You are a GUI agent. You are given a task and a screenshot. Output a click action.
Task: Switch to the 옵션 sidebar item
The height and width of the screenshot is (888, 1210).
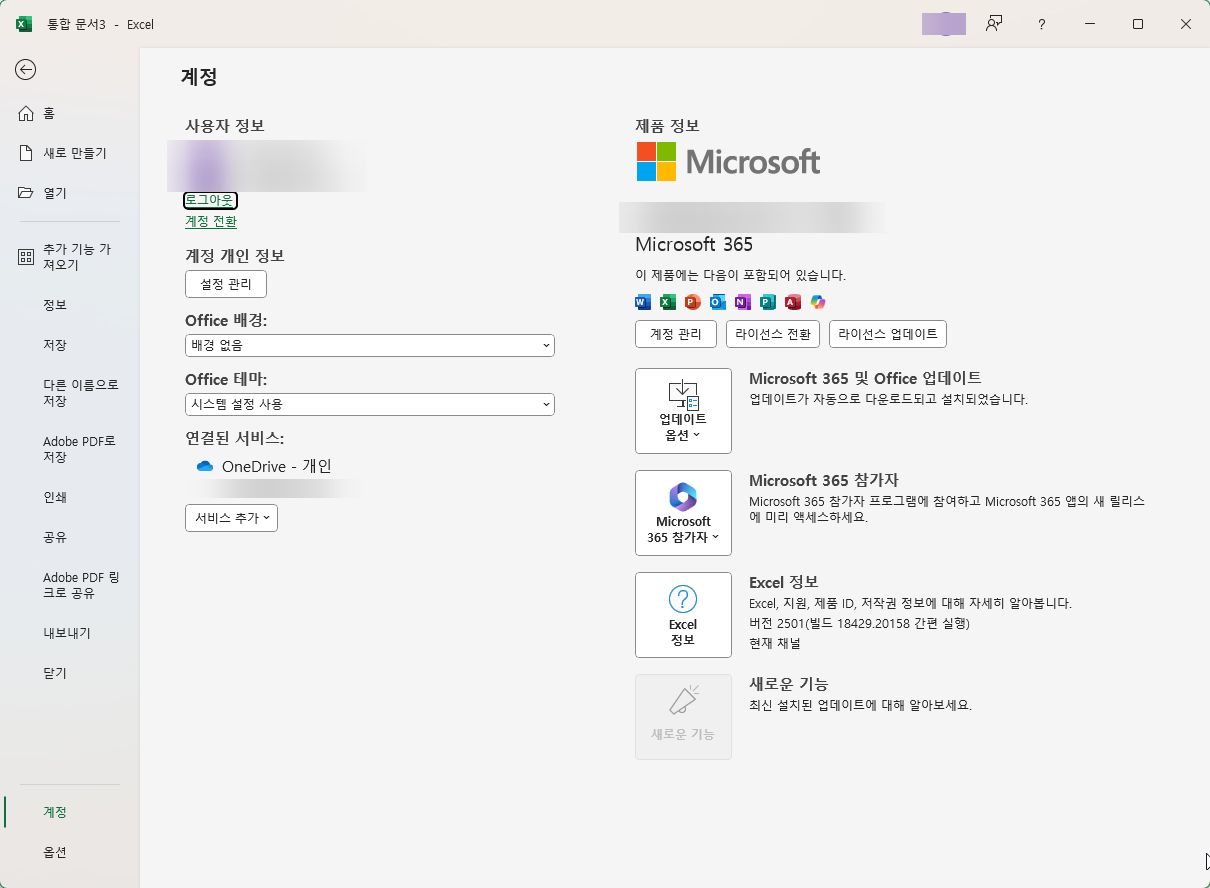[x=55, y=852]
